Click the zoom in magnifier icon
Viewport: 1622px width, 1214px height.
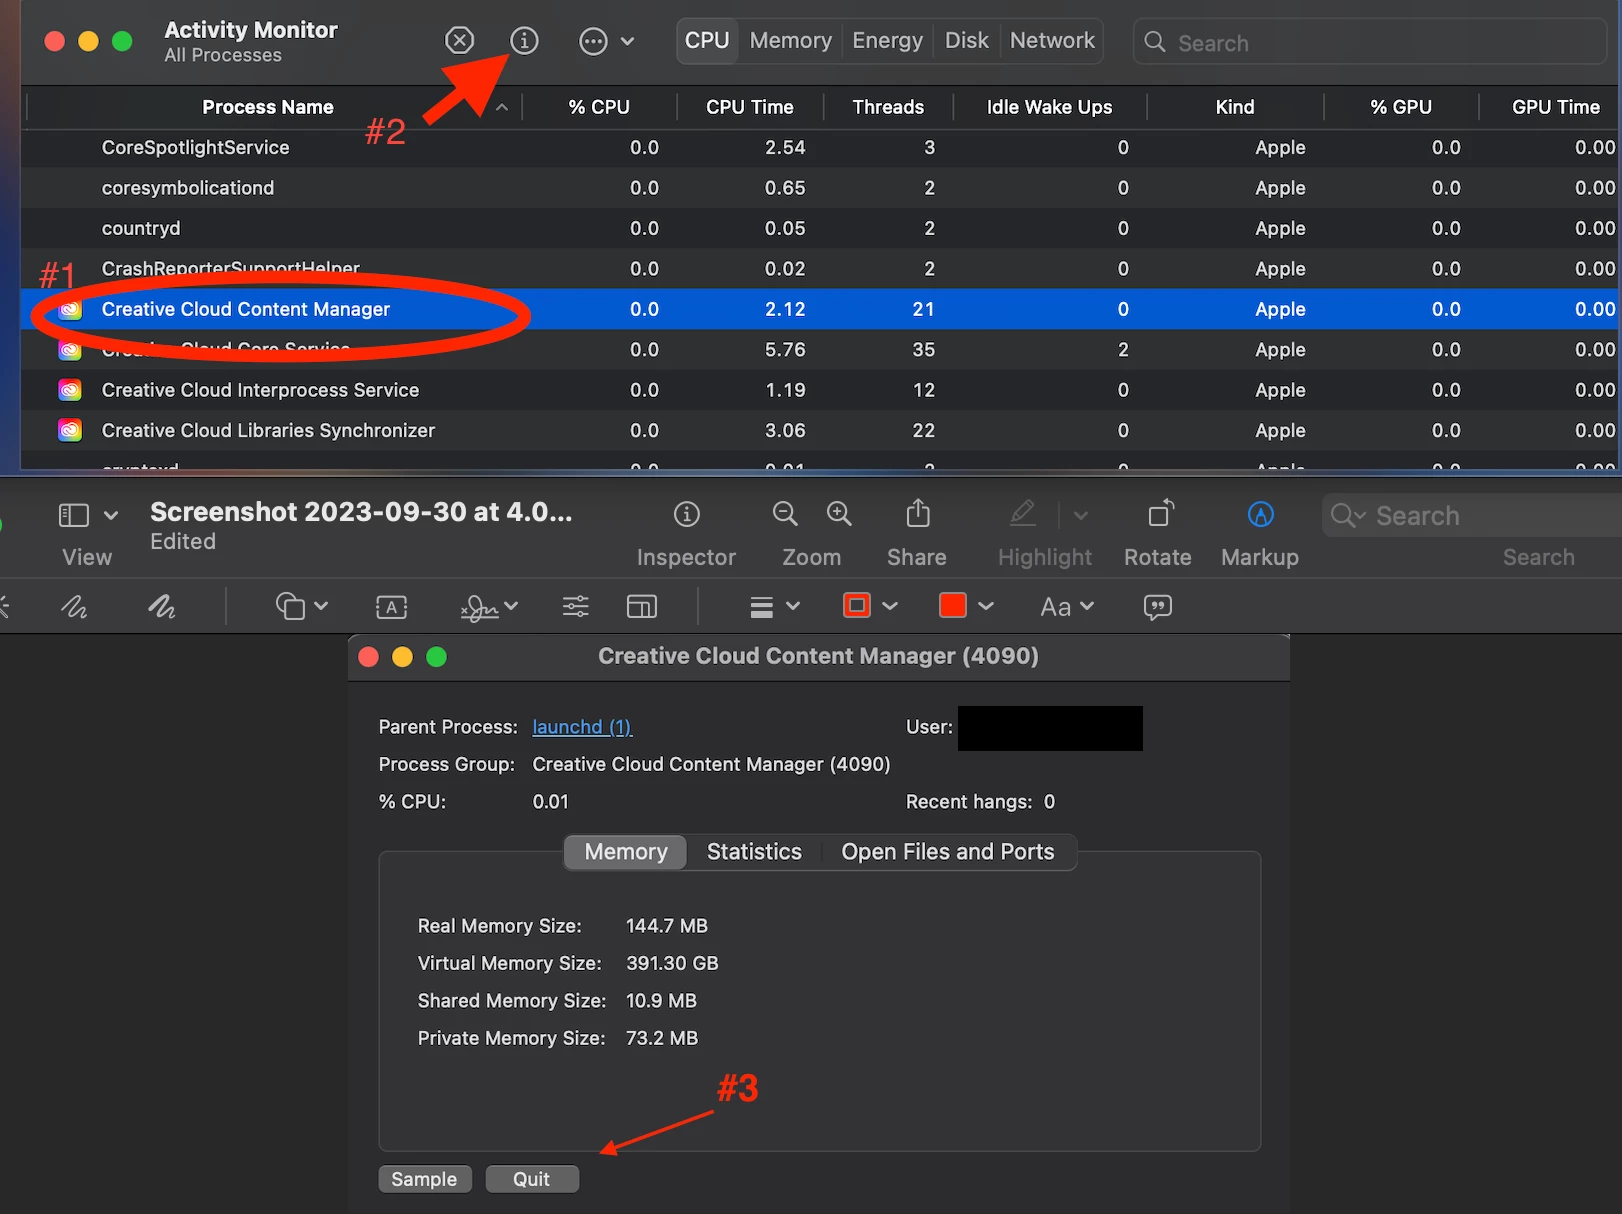coord(839,514)
